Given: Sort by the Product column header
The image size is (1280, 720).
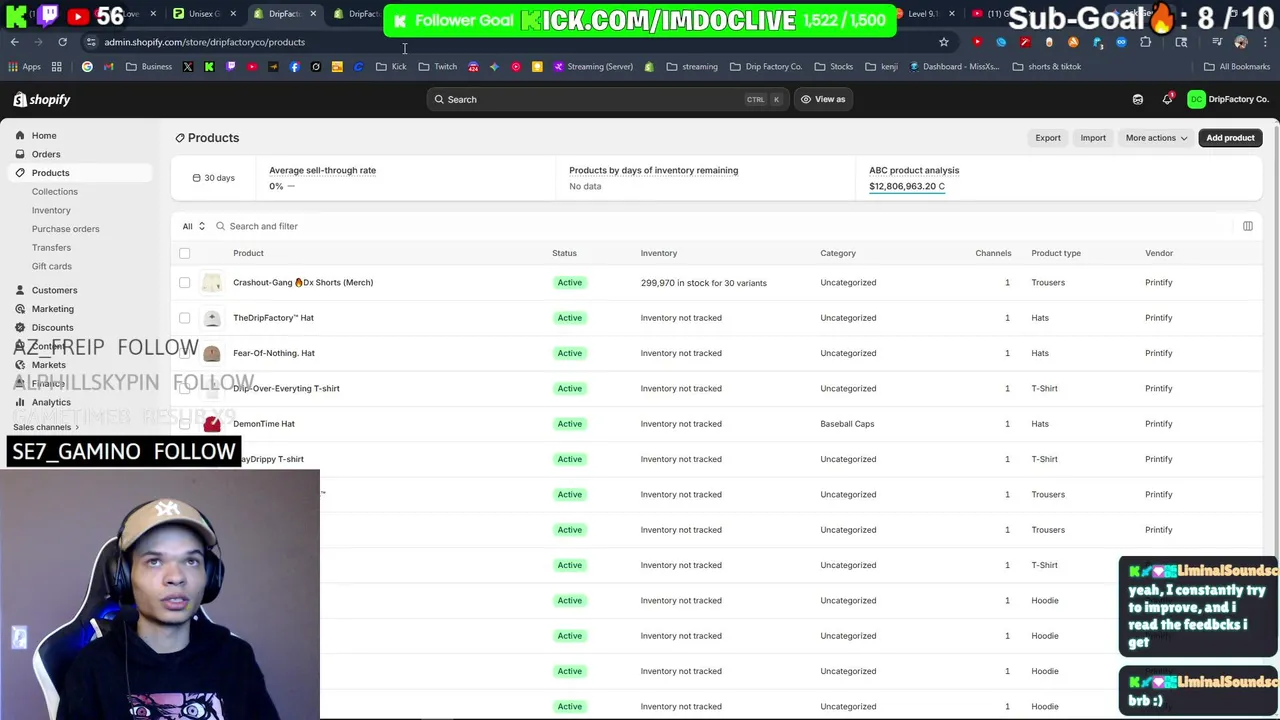Looking at the screenshot, I should point(248,253).
